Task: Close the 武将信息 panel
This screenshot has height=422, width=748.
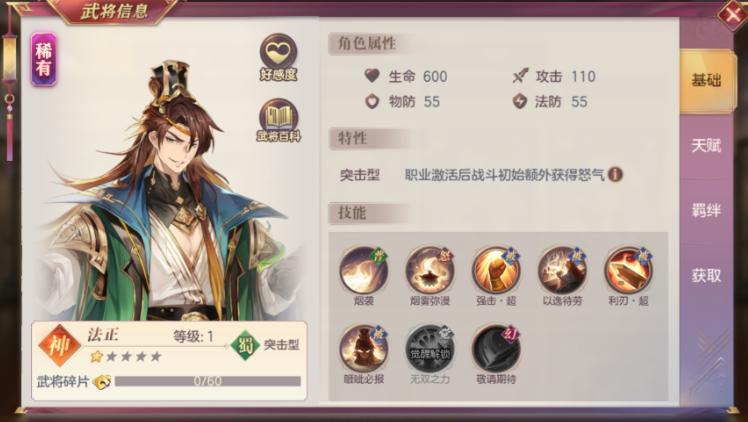Action: click(733, 15)
